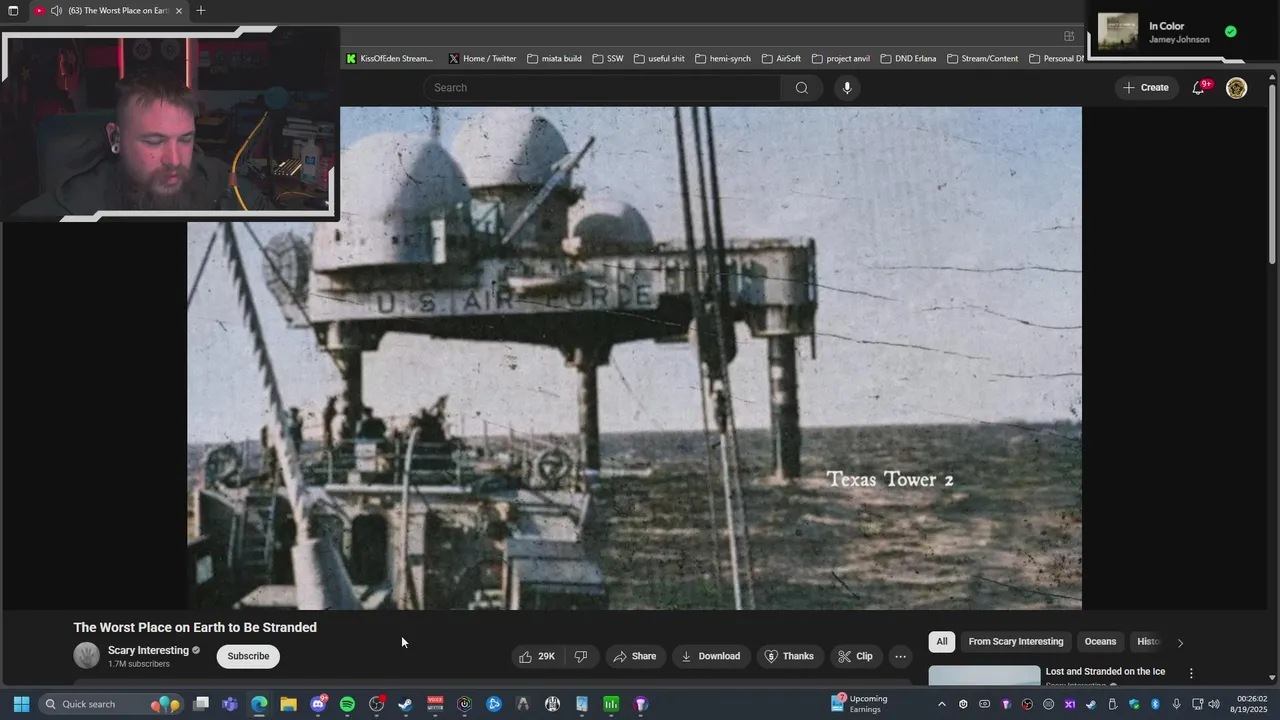Open options for Lost and Stranded video
The height and width of the screenshot is (720, 1280).
coord(1191,673)
